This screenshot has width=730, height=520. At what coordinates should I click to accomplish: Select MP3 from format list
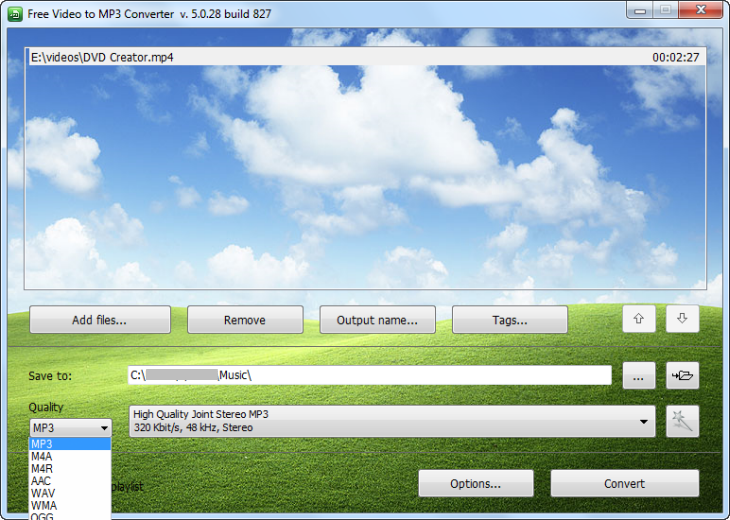click(x=70, y=444)
